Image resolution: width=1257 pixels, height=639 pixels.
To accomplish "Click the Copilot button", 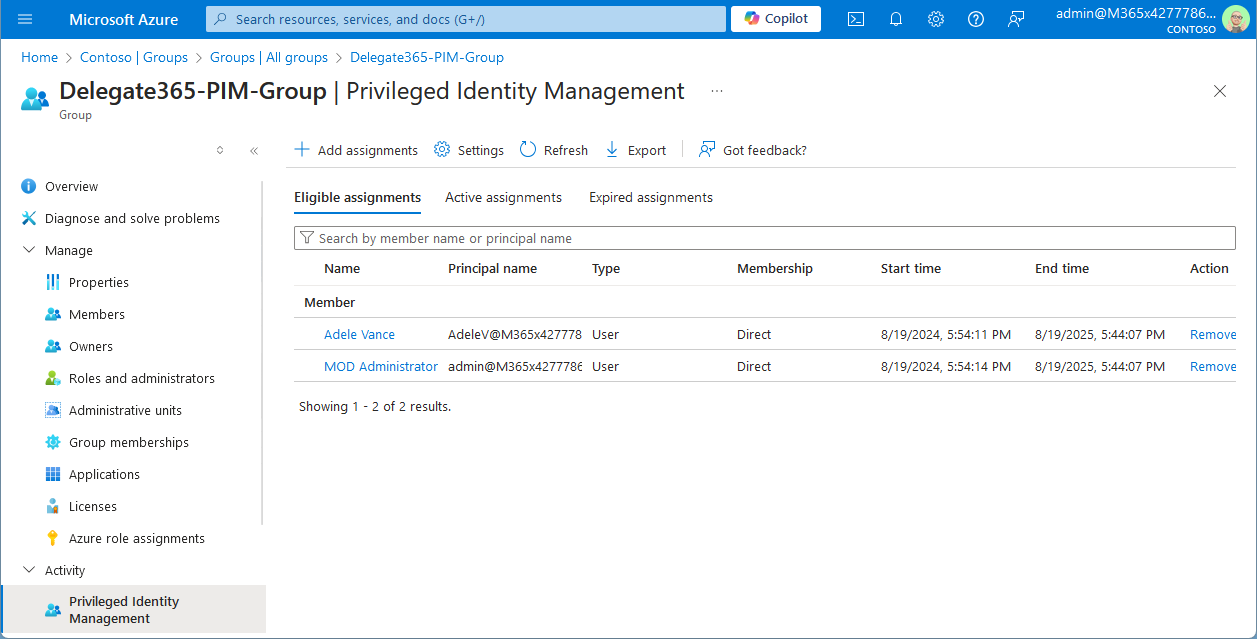I will pyautogui.click(x=776, y=19).
